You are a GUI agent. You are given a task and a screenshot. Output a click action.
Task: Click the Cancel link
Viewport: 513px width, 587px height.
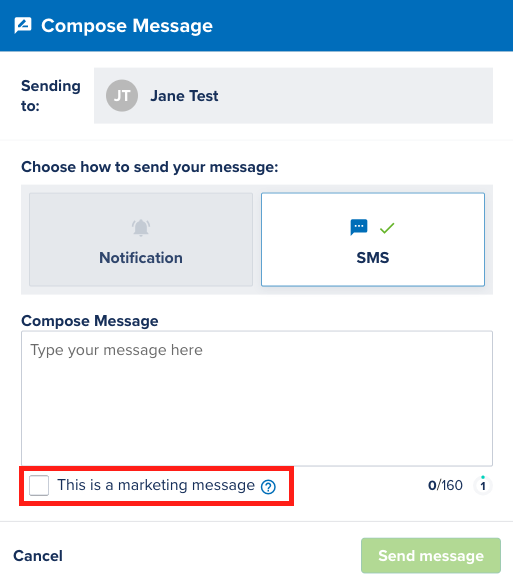coord(38,556)
